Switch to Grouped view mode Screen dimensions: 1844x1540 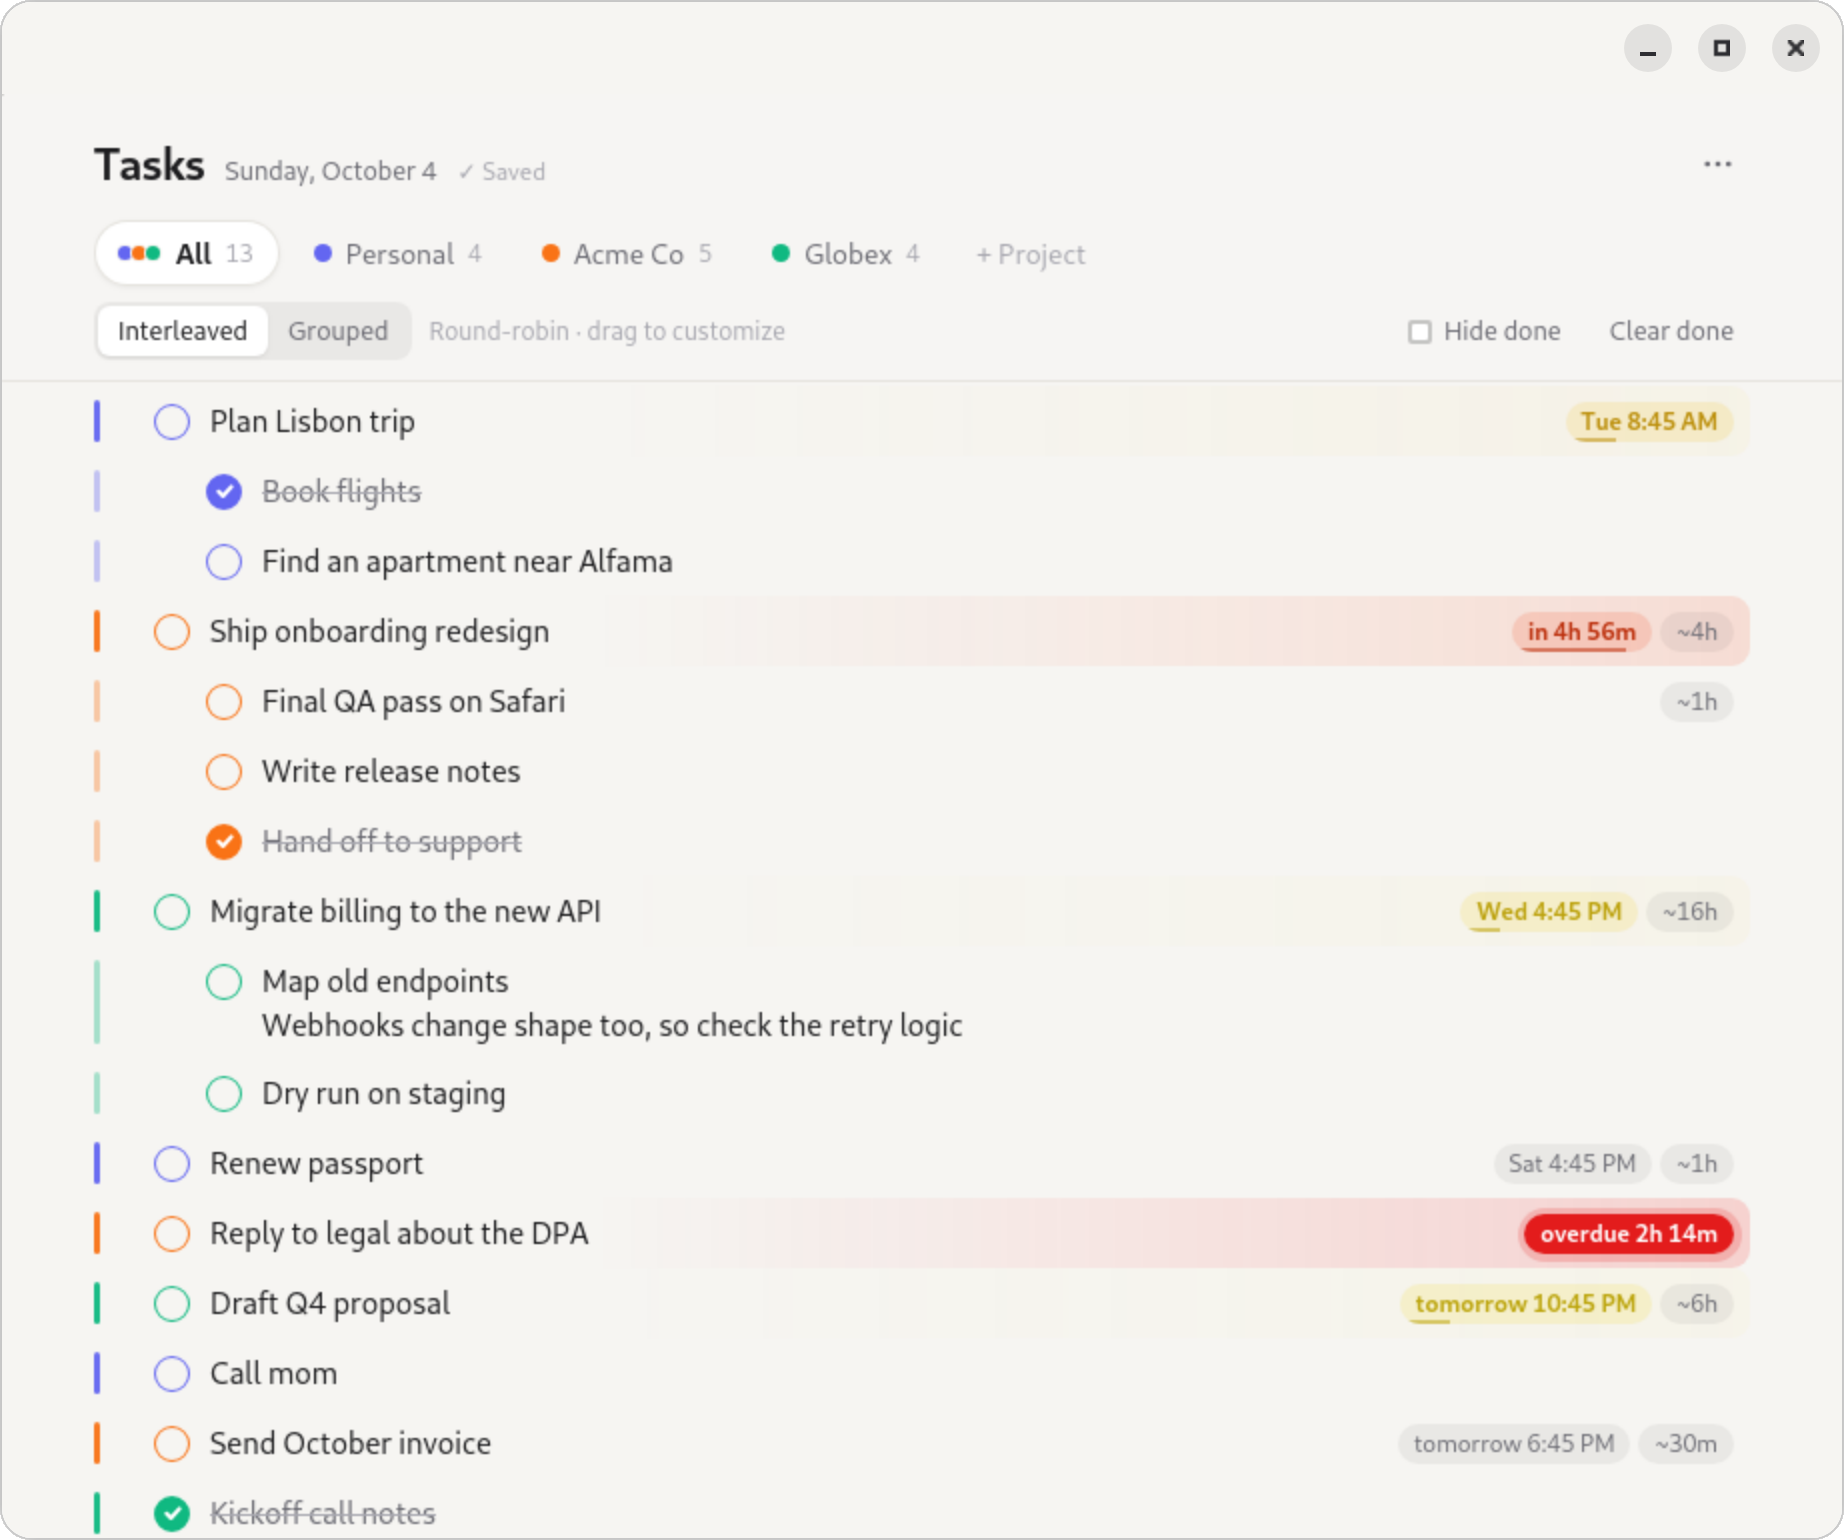pyautogui.click(x=338, y=331)
